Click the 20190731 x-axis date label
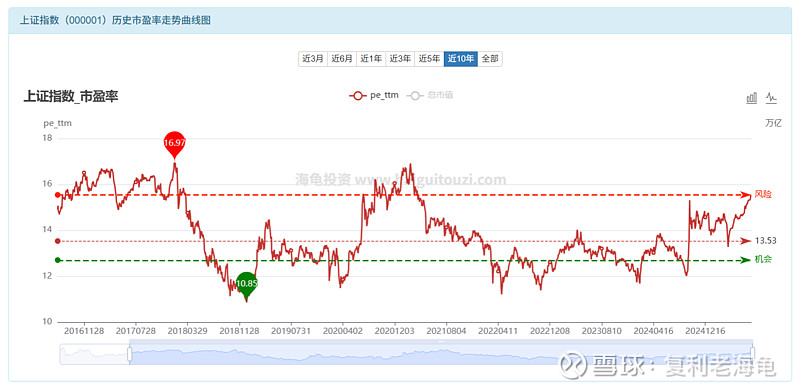800x391 pixels. 291,331
